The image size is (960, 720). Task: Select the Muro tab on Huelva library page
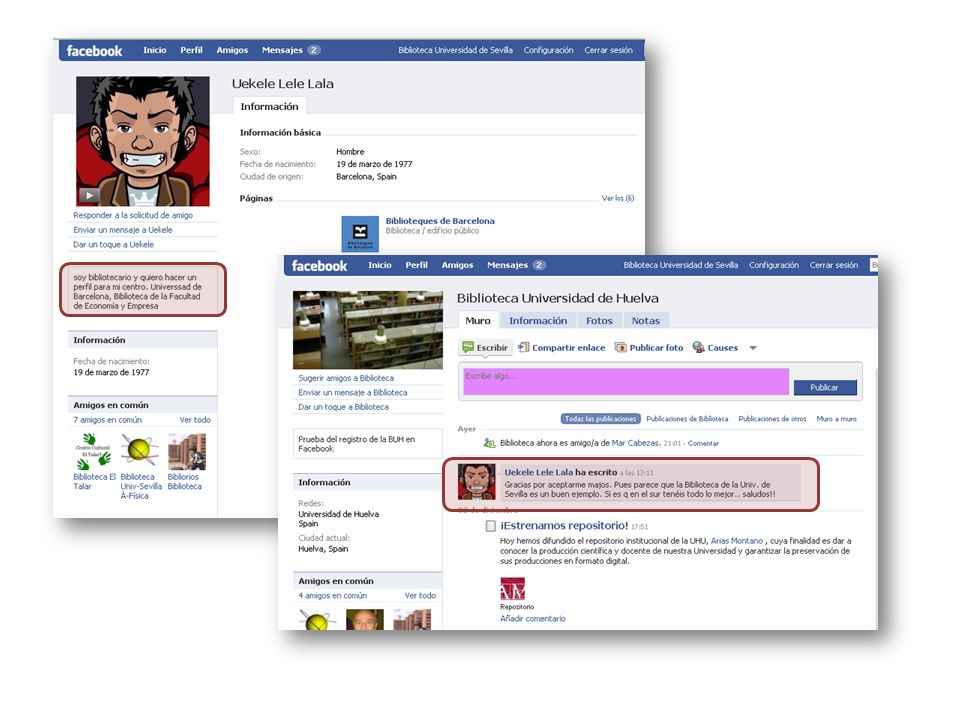[478, 320]
